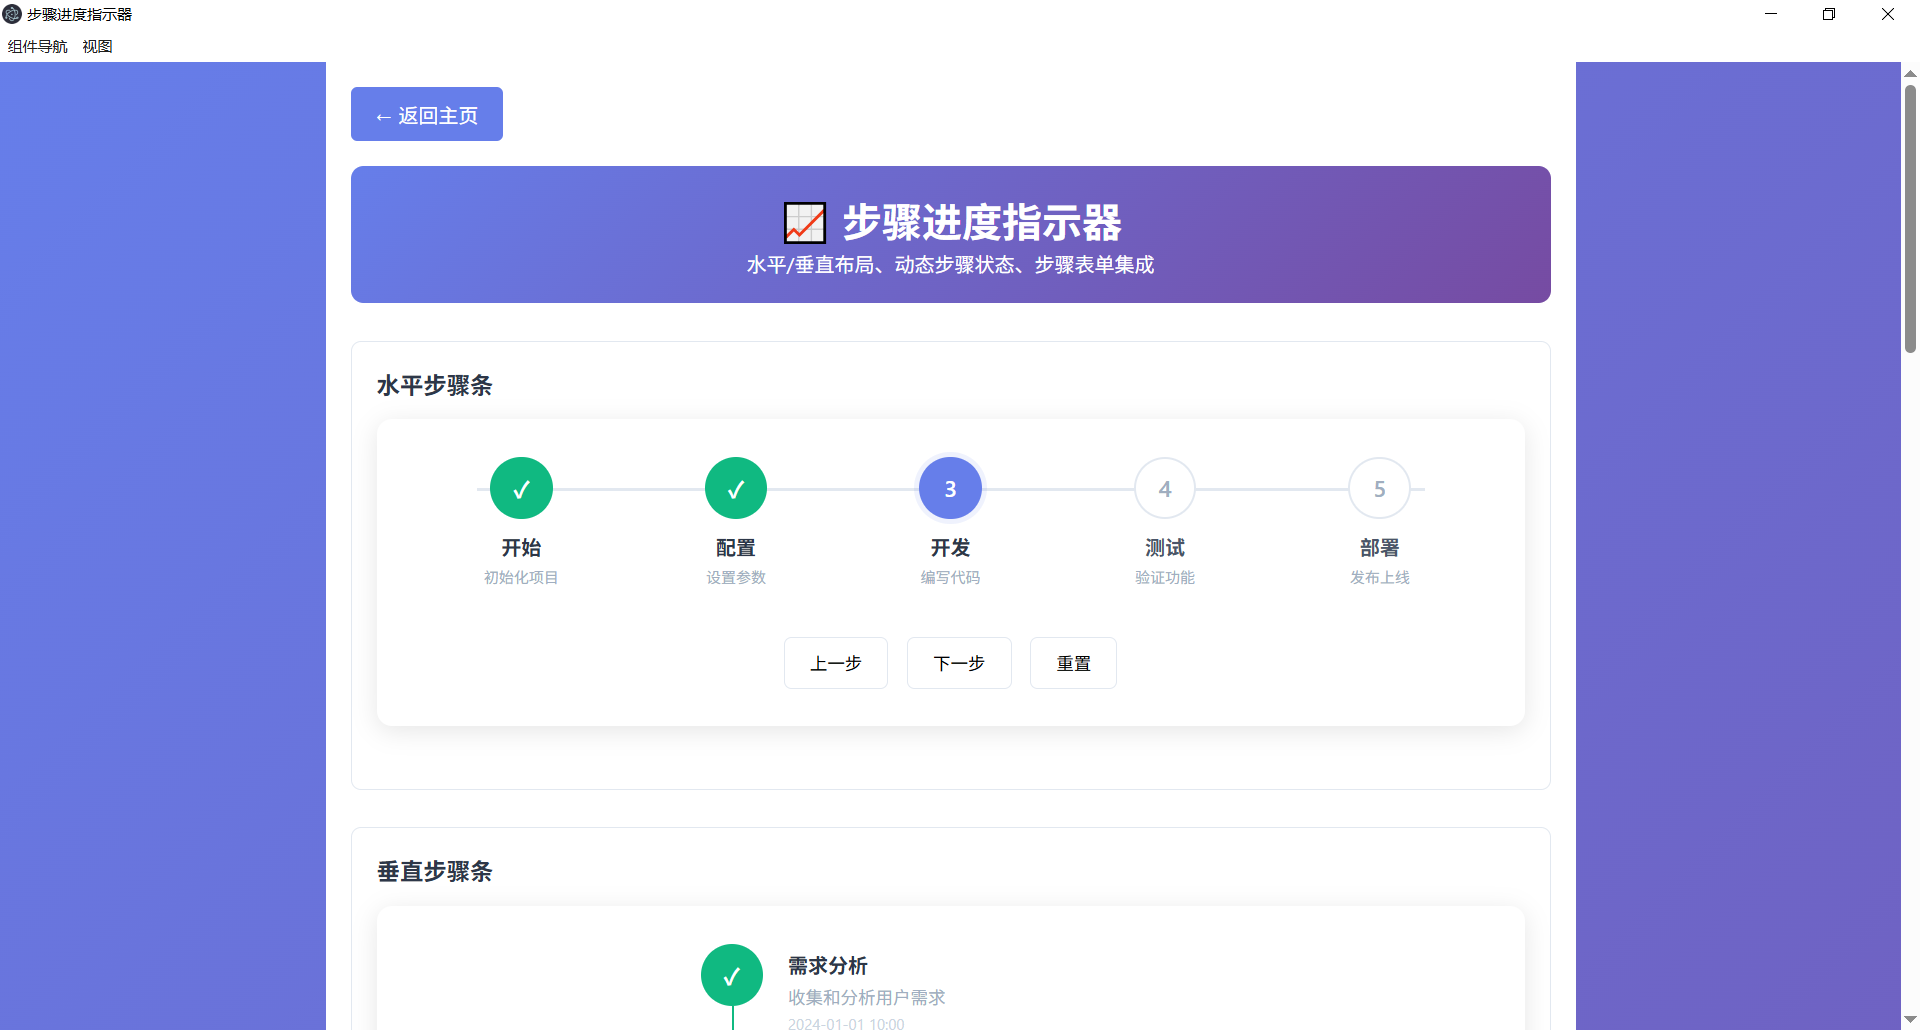Click the 返回主页 back button
The image size is (1920, 1030).
427,114
